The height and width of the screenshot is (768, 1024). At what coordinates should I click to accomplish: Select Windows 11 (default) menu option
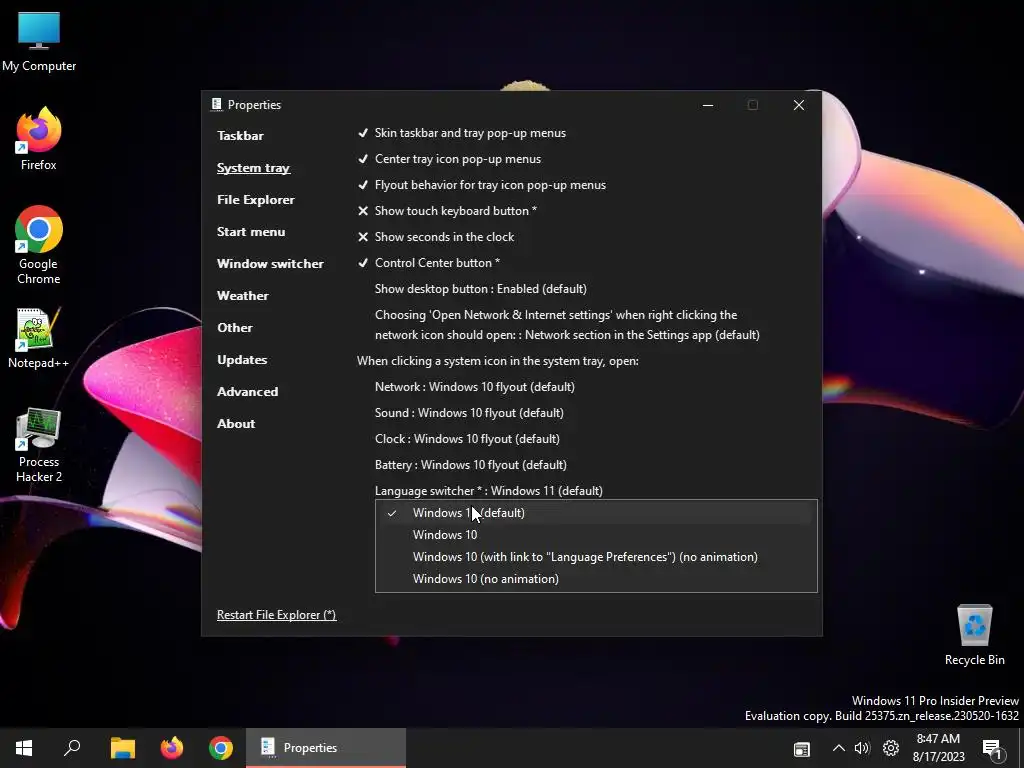click(x=596, y=513)
